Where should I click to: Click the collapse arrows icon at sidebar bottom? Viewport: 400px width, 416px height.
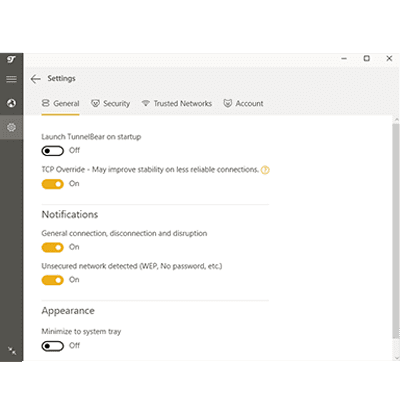[x=12, y=351]
